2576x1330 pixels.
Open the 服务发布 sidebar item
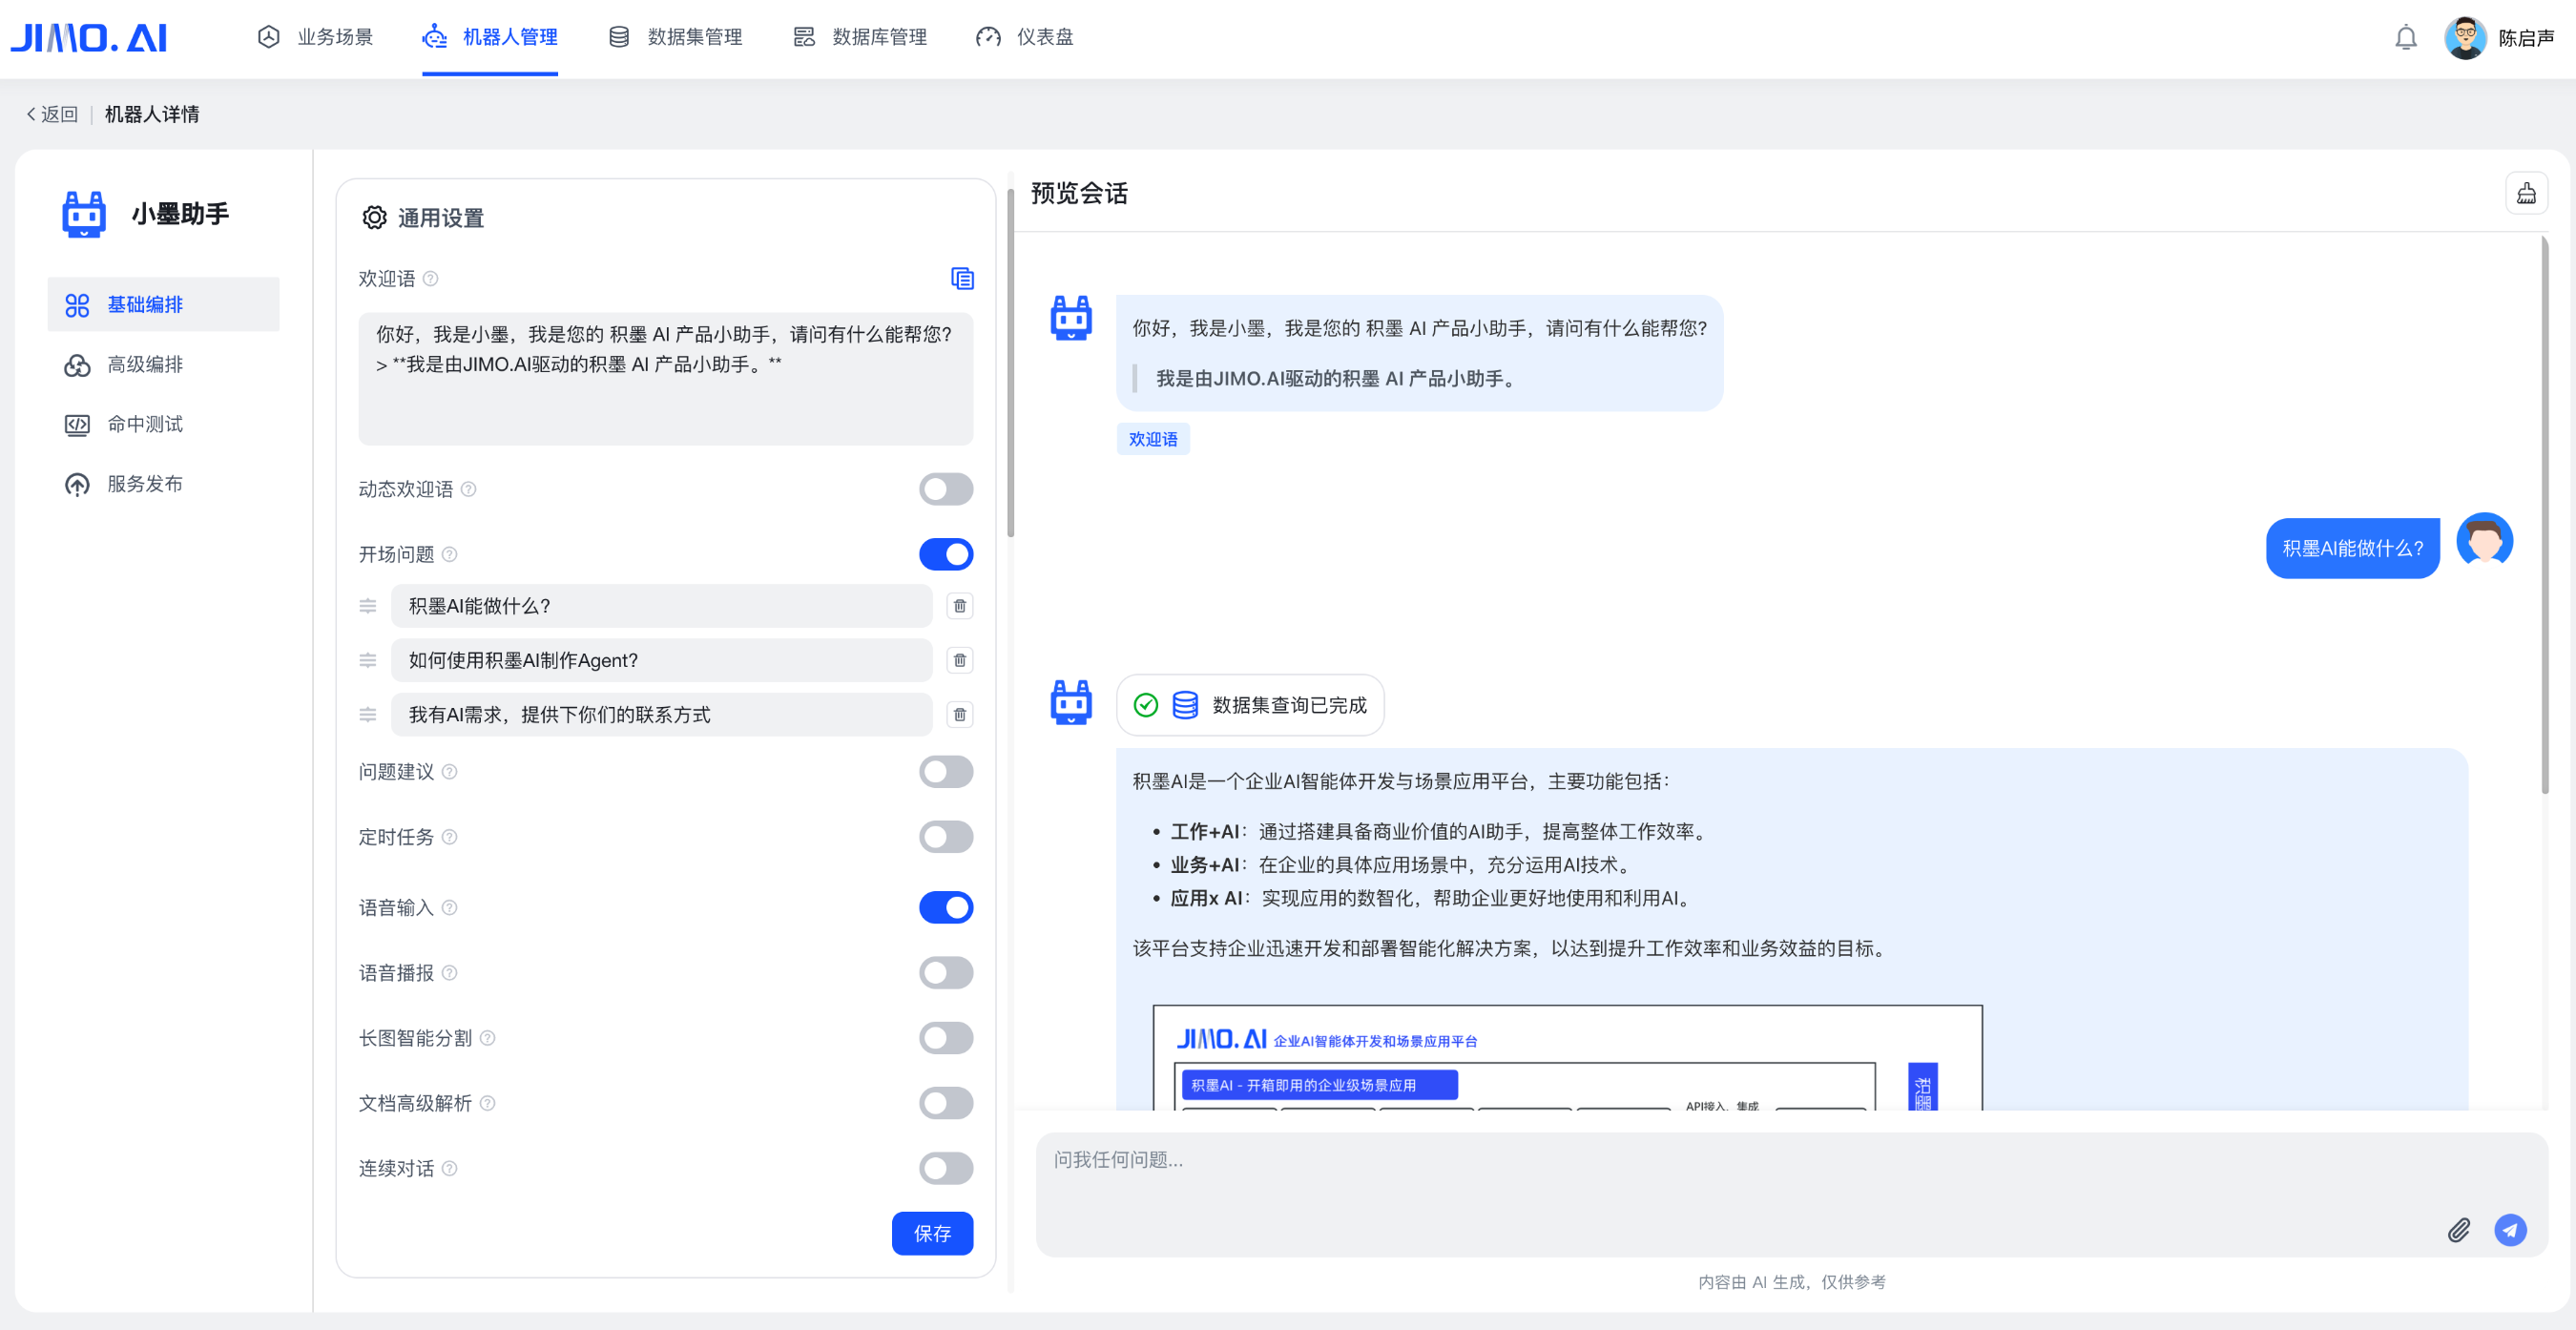[145, 484]
